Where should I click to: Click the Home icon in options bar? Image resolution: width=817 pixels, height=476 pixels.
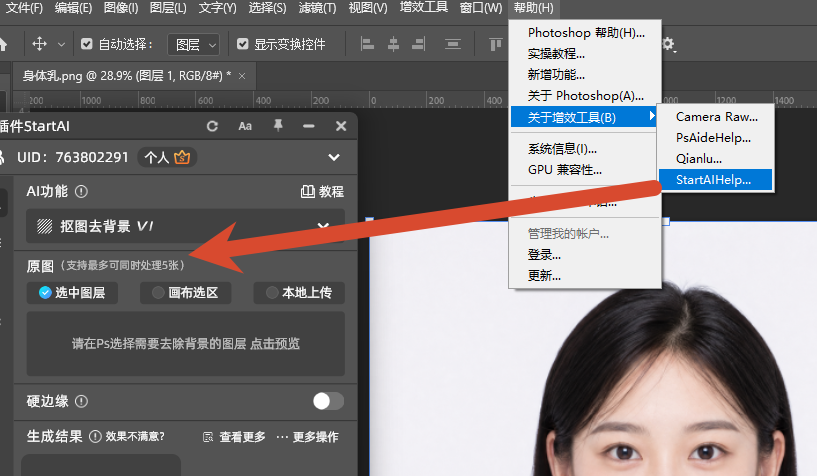3,44
